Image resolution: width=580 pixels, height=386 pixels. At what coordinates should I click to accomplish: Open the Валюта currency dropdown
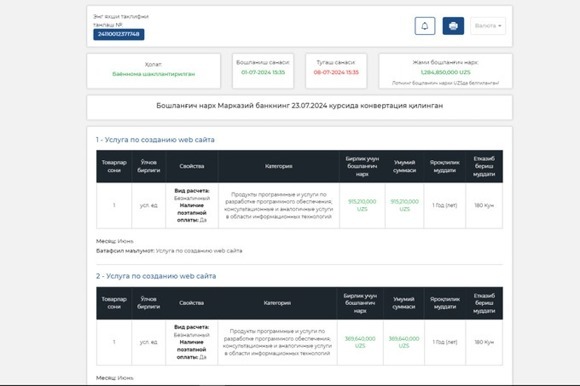pos(488,26)
